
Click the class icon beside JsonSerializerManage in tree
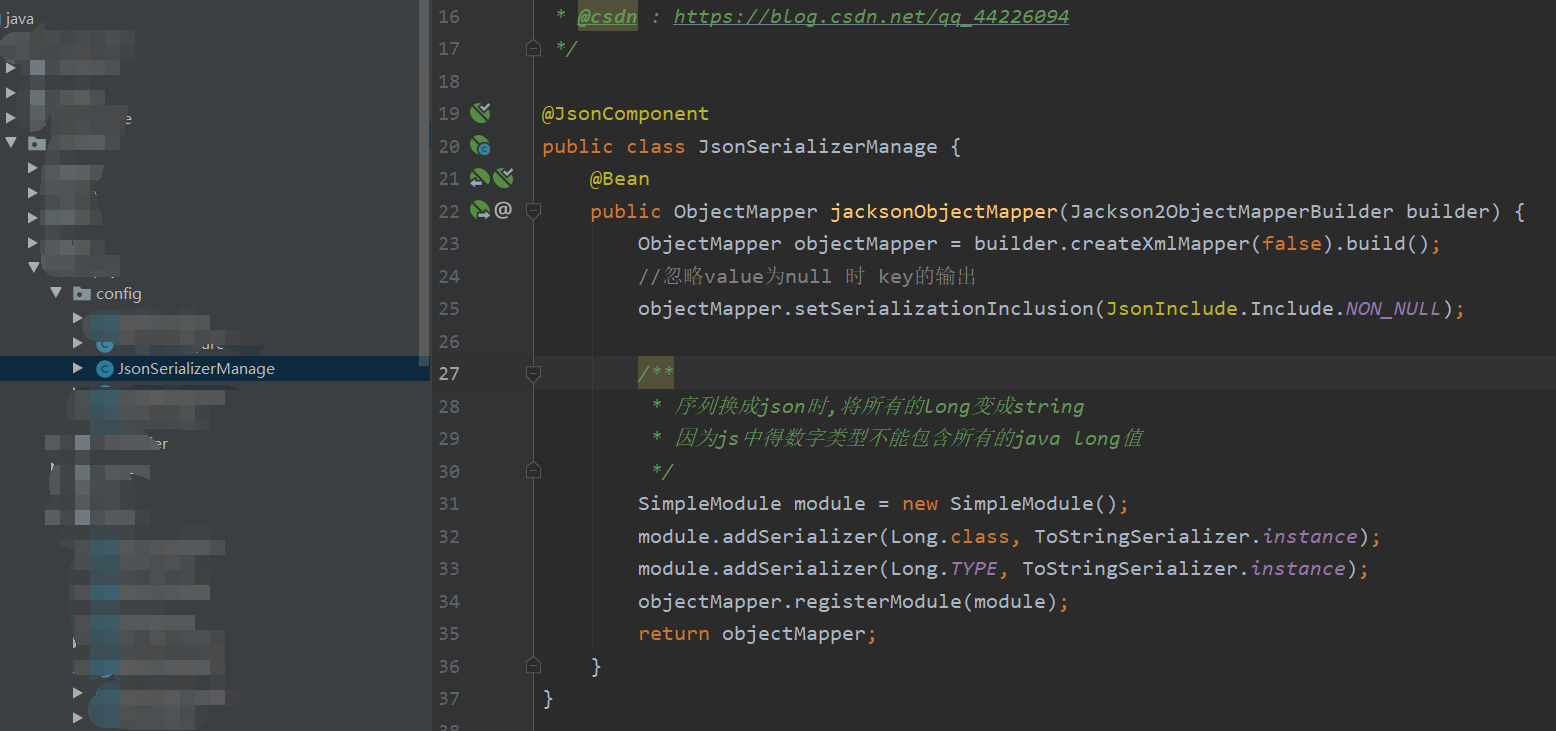105,369
